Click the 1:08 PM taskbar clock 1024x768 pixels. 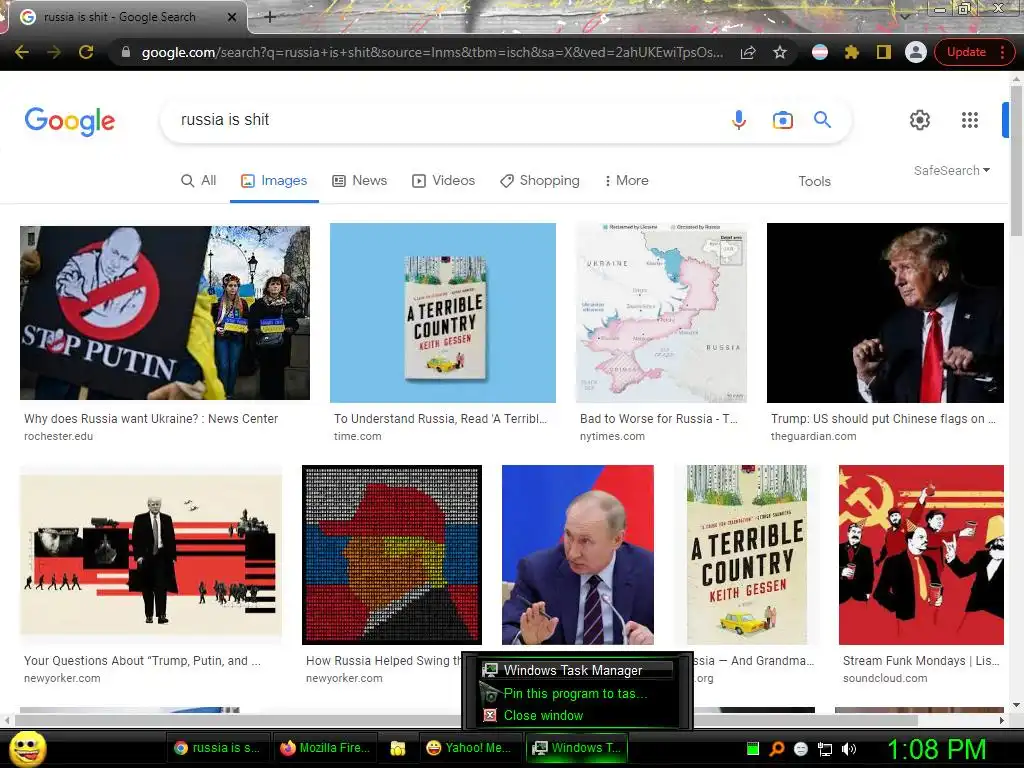[936, 749]
